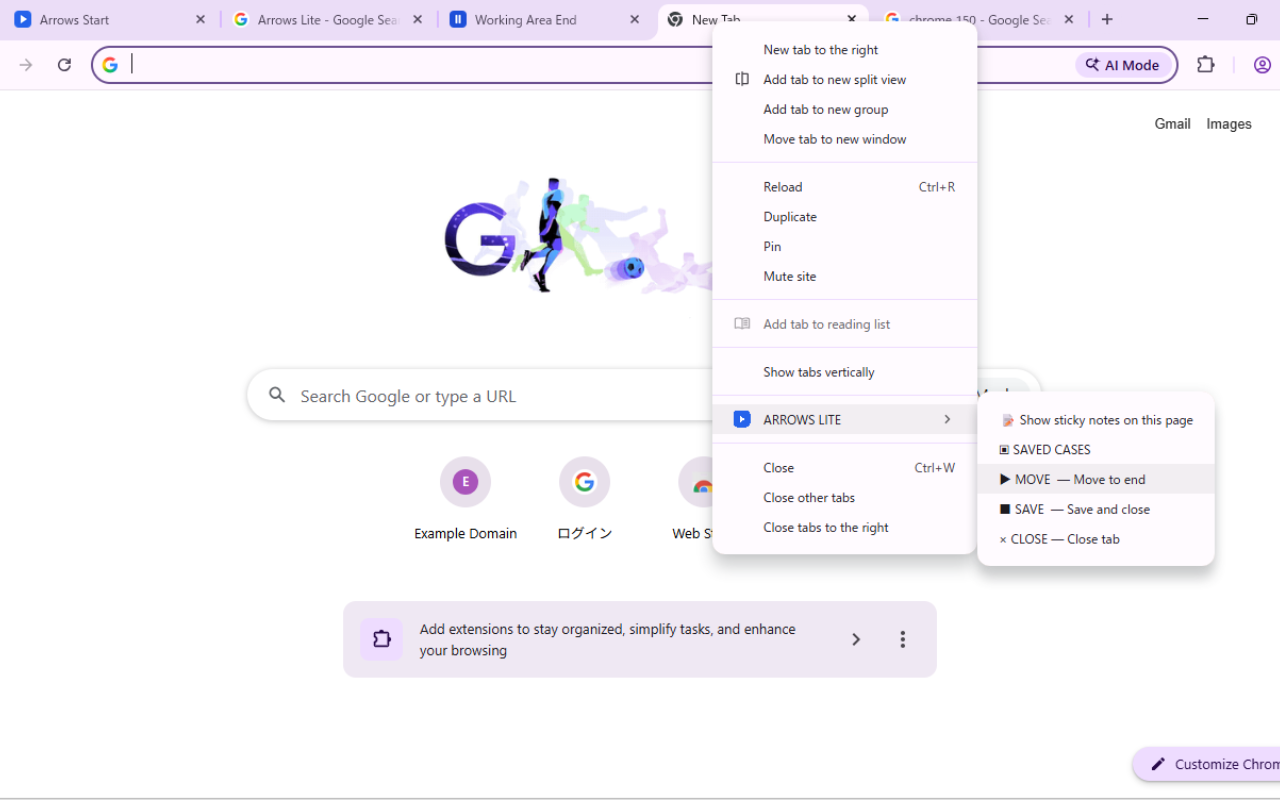1280x800 pixels.
Task: Click the Customize Chrome button
Action: tap(1208, 764)
